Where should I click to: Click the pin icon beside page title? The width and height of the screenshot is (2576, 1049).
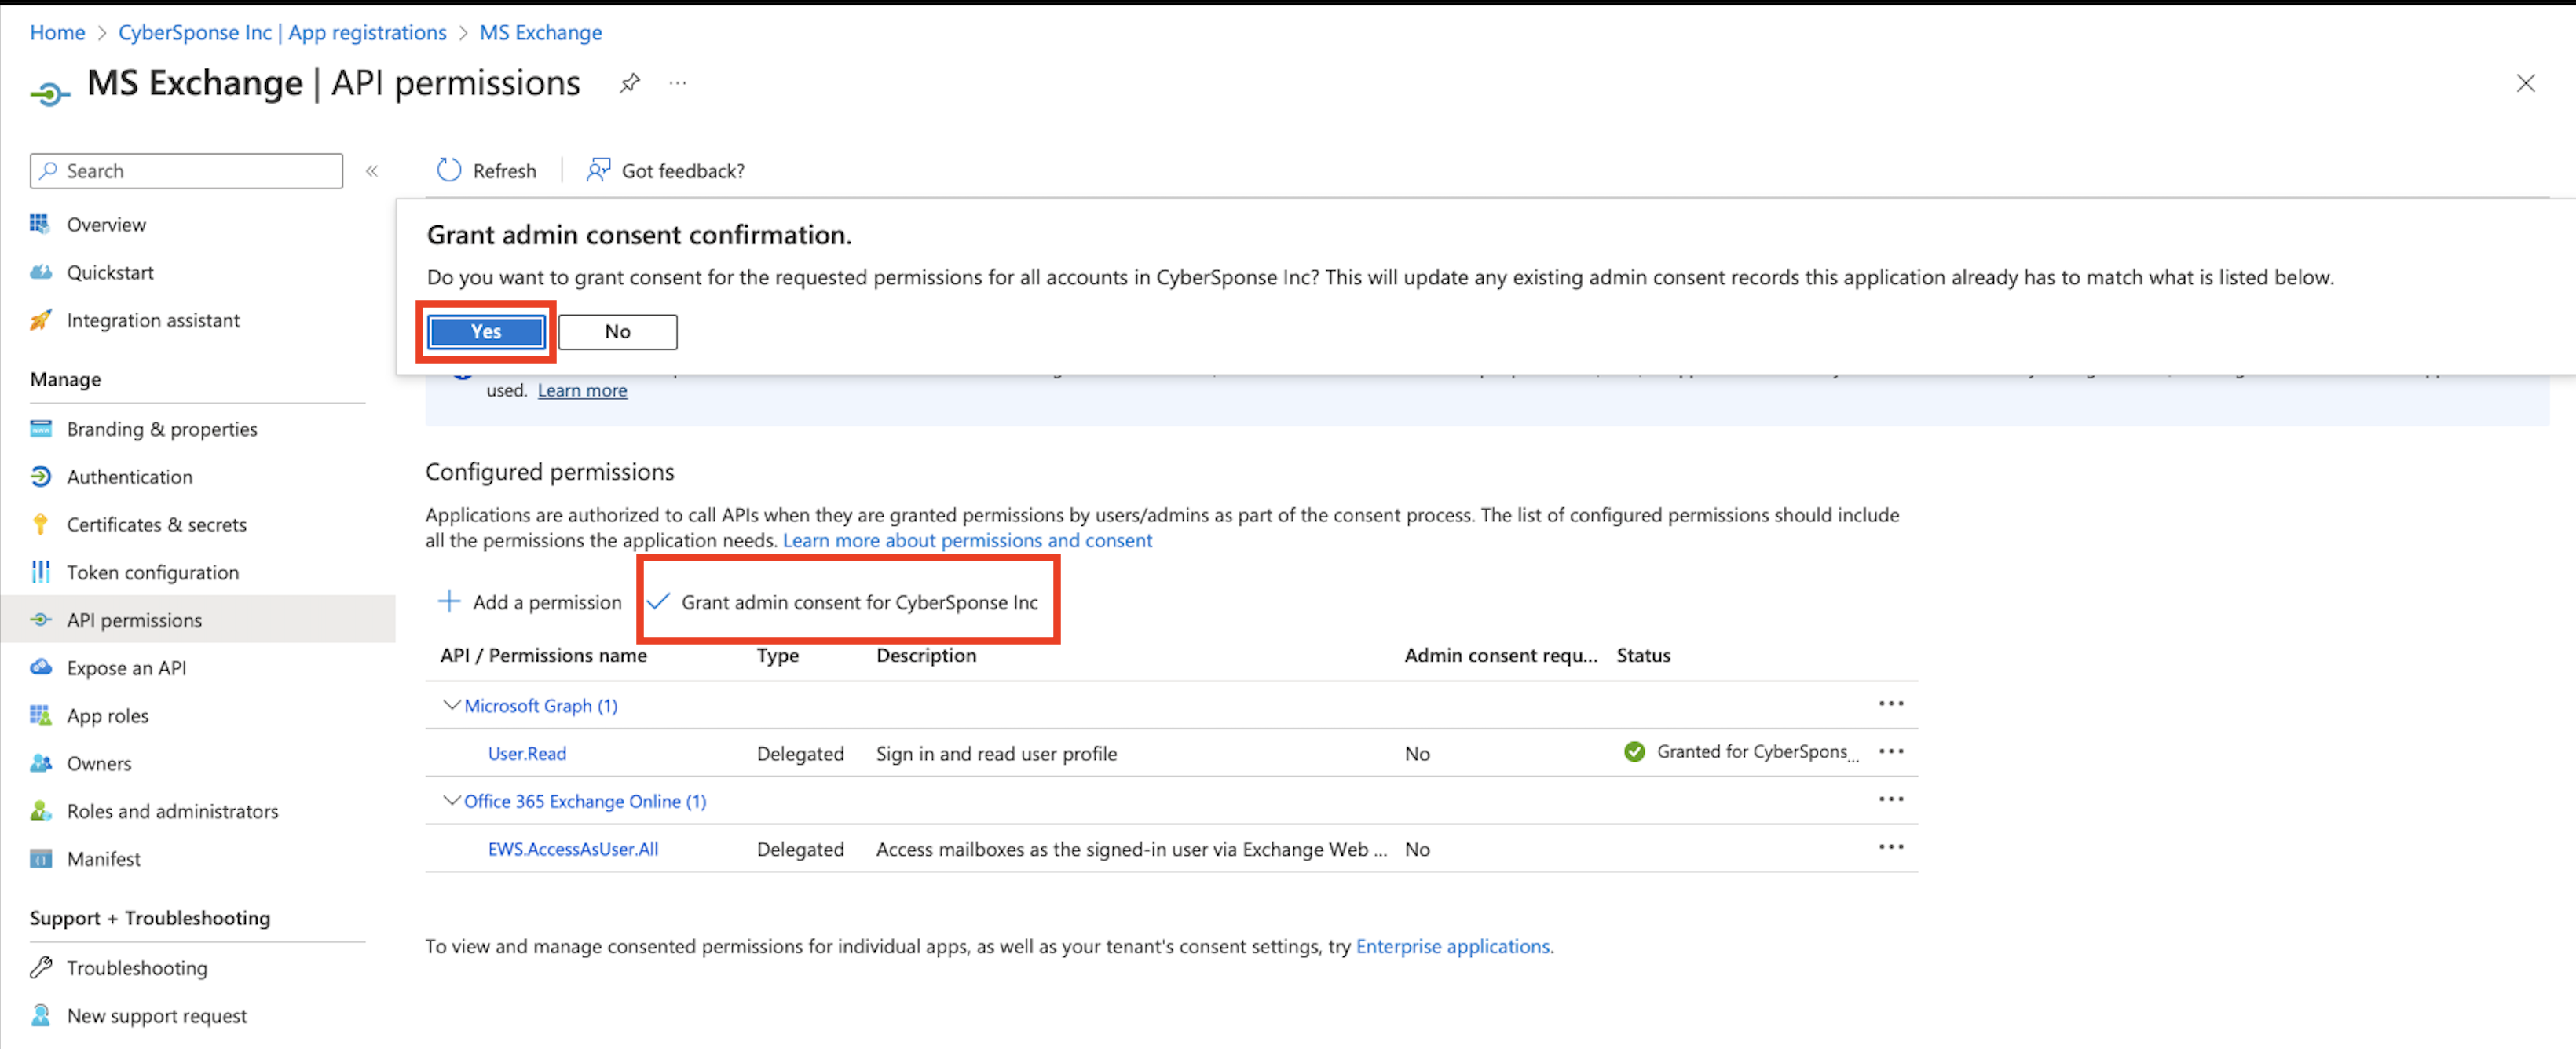[x=629, y=83]
